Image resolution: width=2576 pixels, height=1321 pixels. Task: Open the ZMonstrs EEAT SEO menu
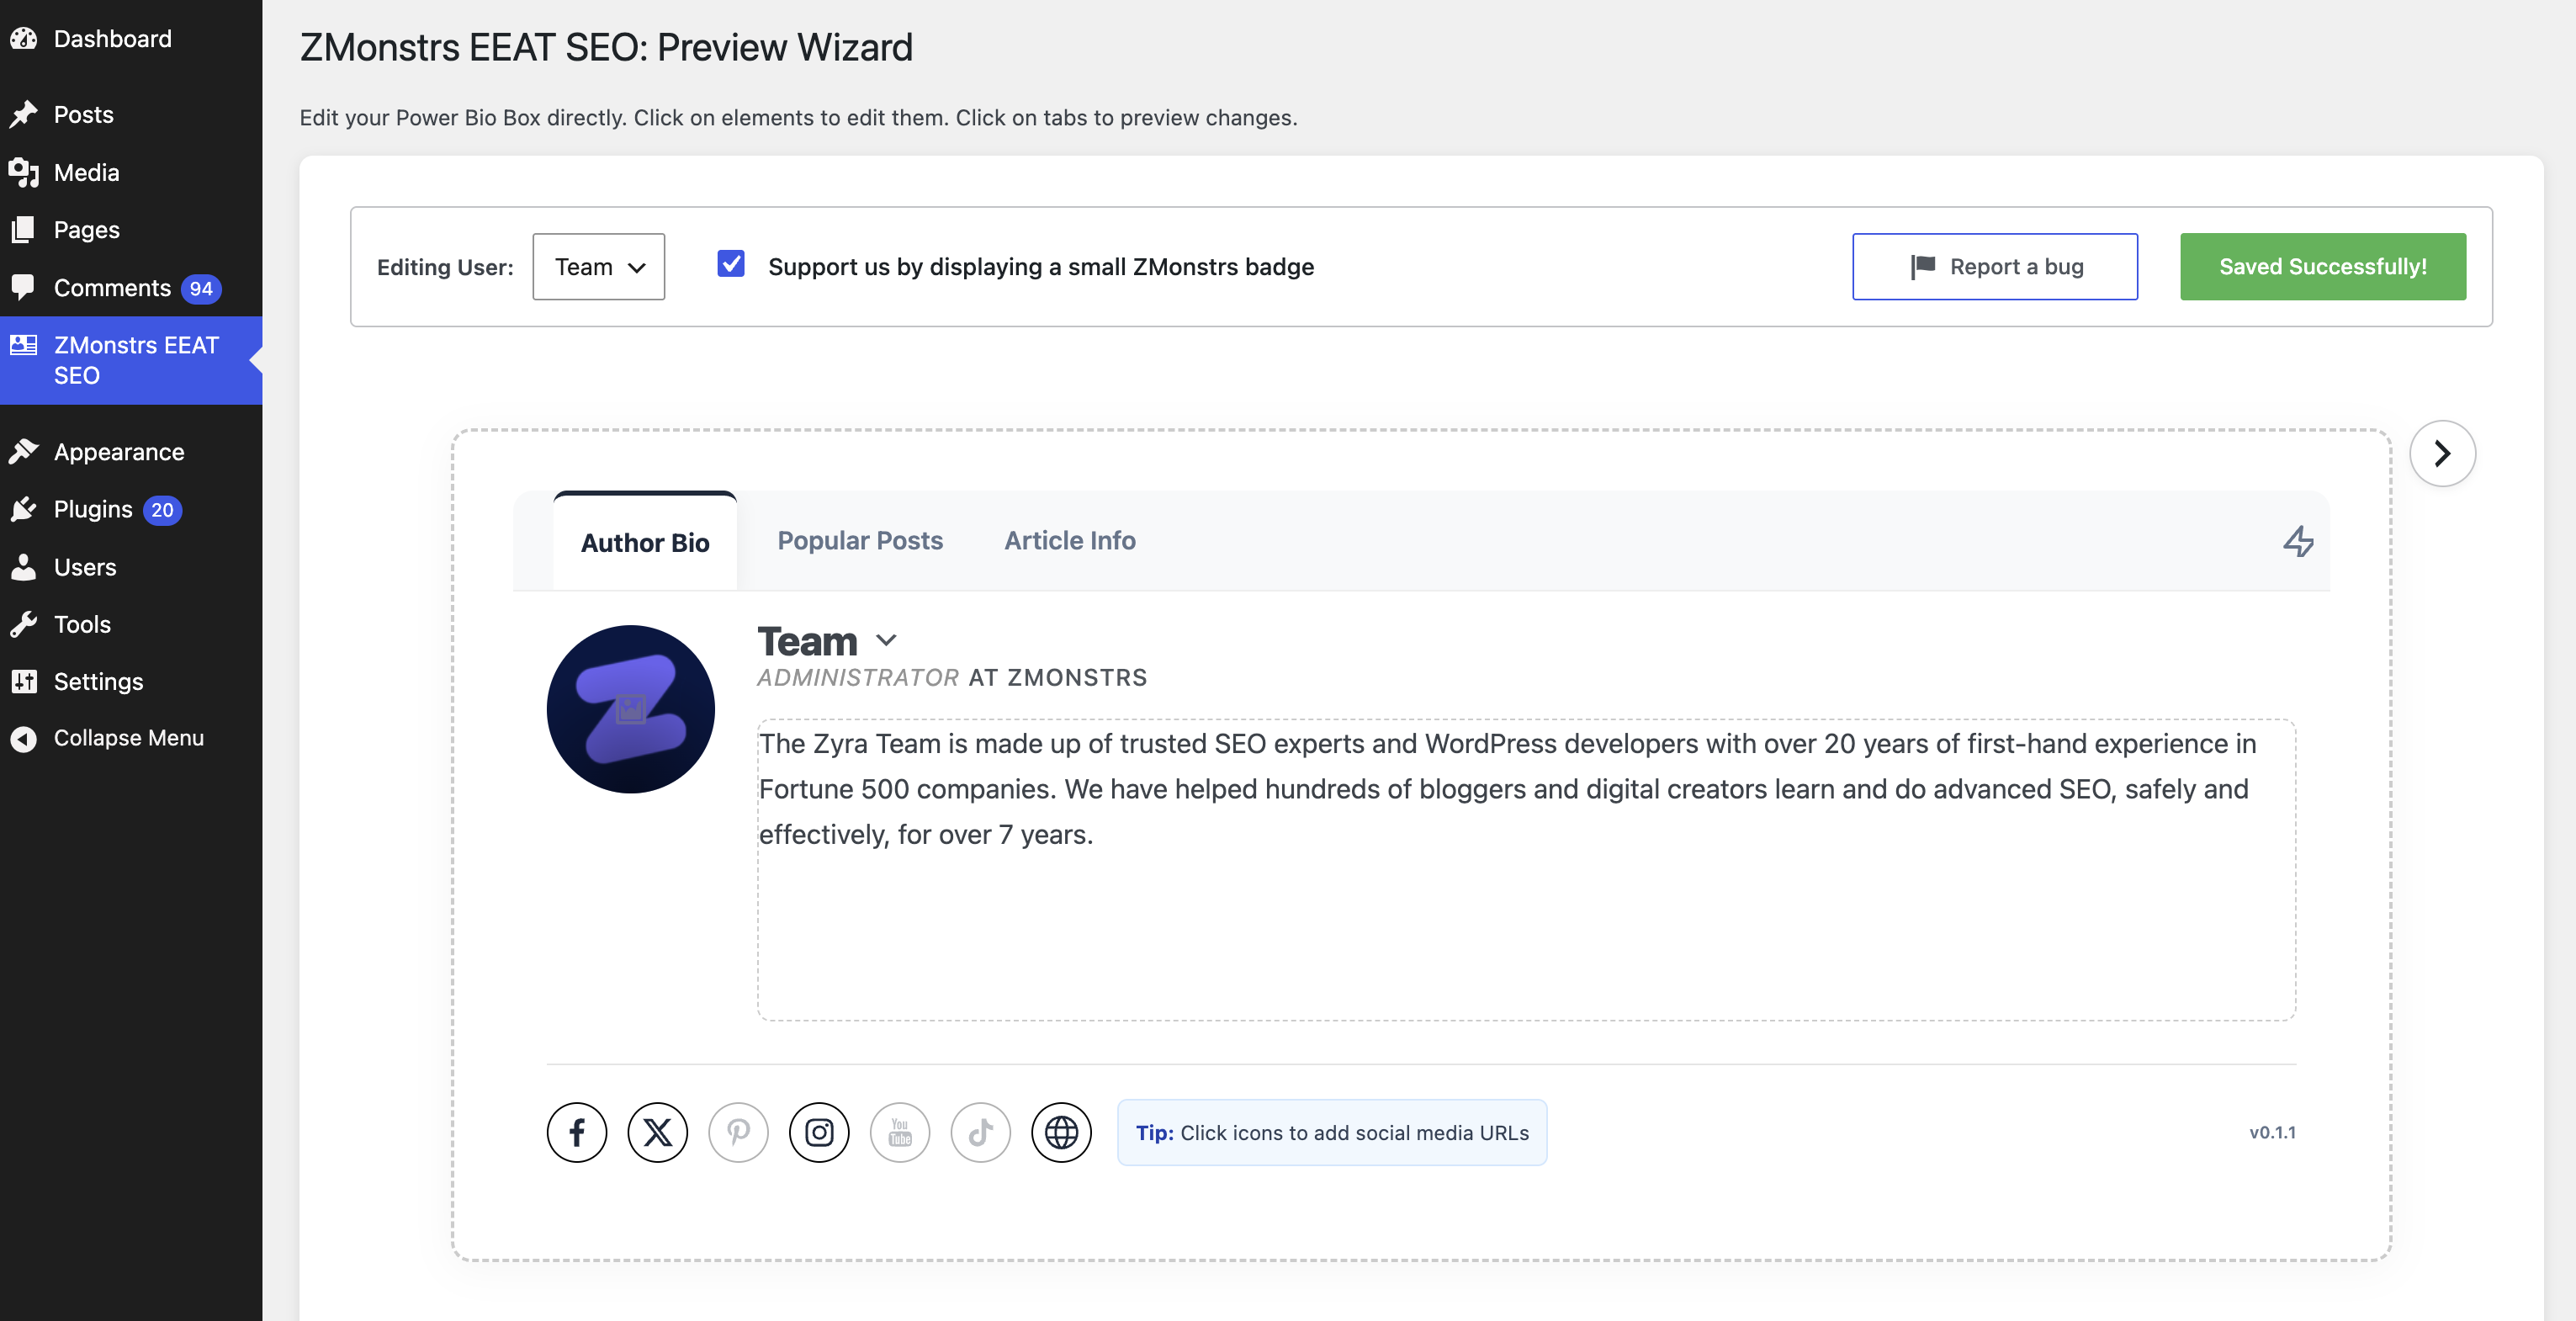tap(131, 360)
